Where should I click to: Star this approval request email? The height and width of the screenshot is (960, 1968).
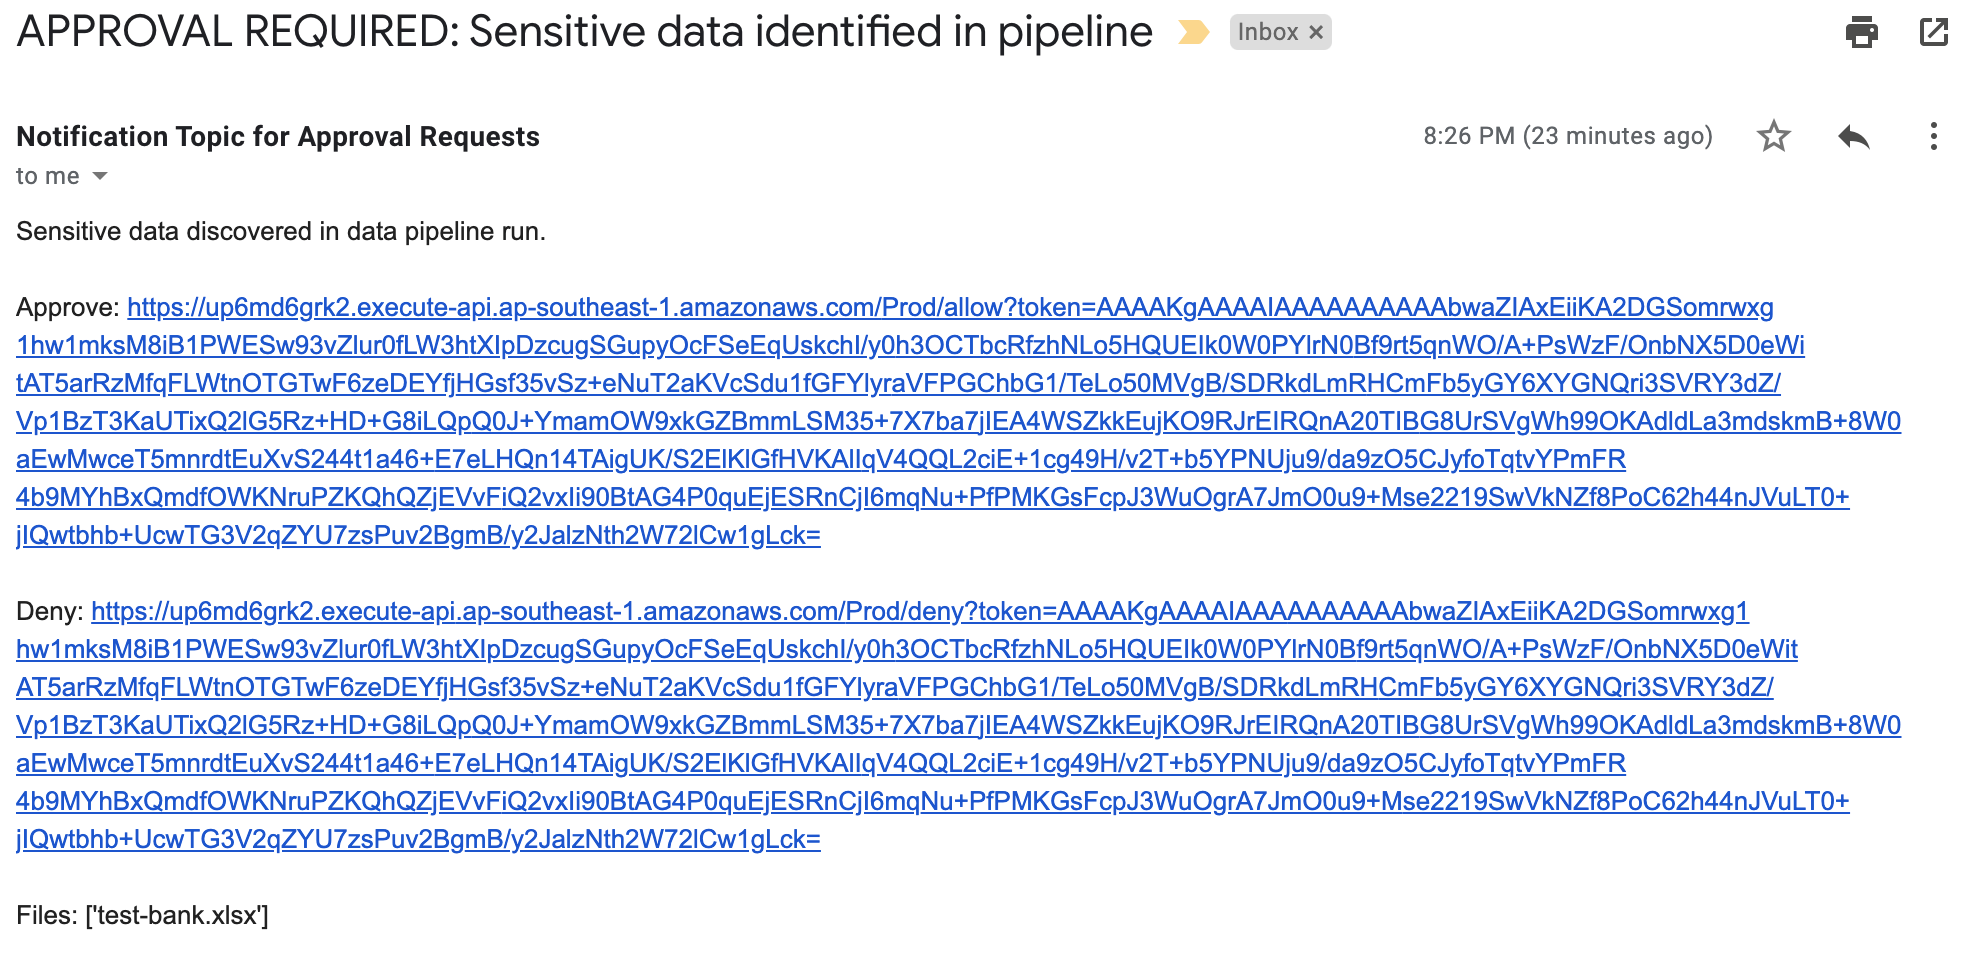click(1774, 136)
